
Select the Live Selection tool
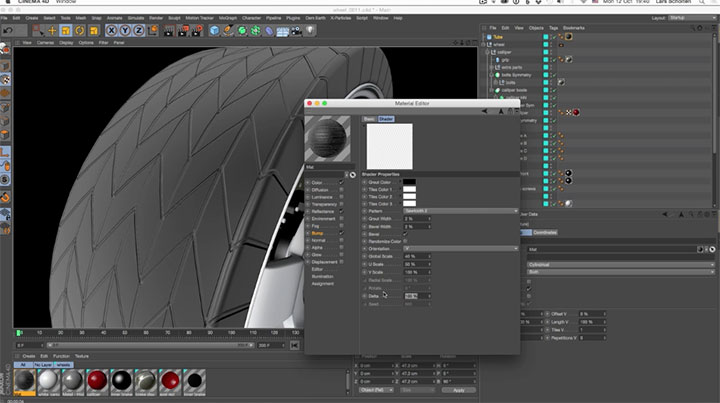click(x=38, y=31)
